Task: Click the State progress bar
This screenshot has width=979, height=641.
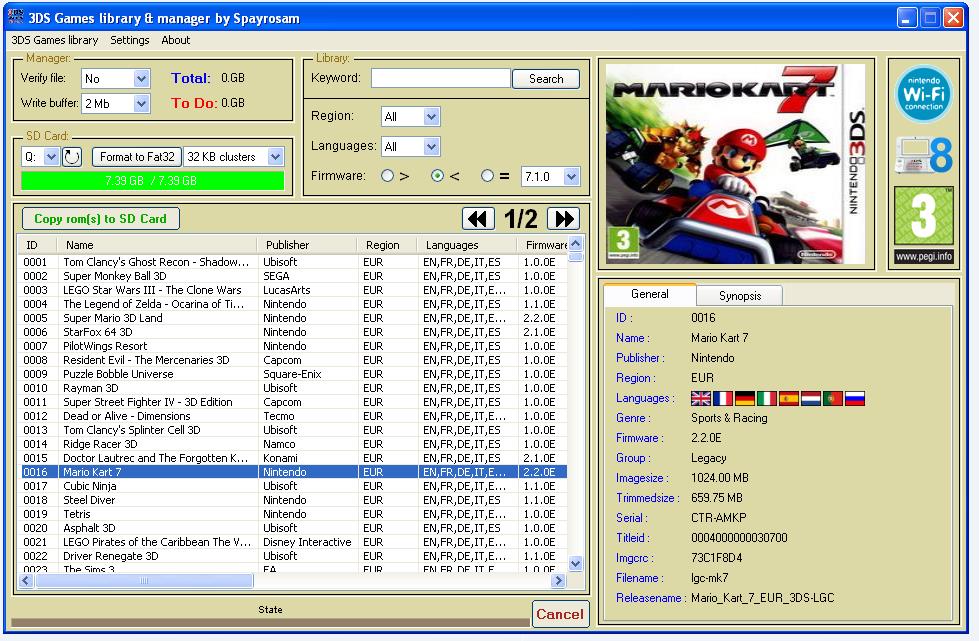Action: pos(270,622)
